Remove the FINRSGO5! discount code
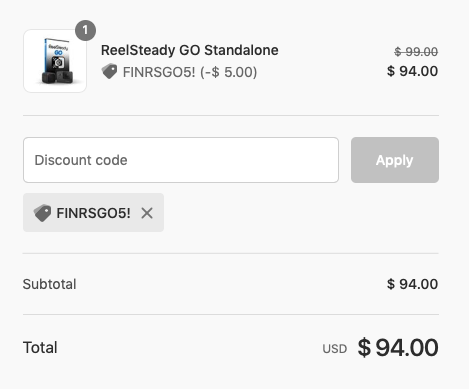This screenshot has height=389, width=469. (147, 213)
